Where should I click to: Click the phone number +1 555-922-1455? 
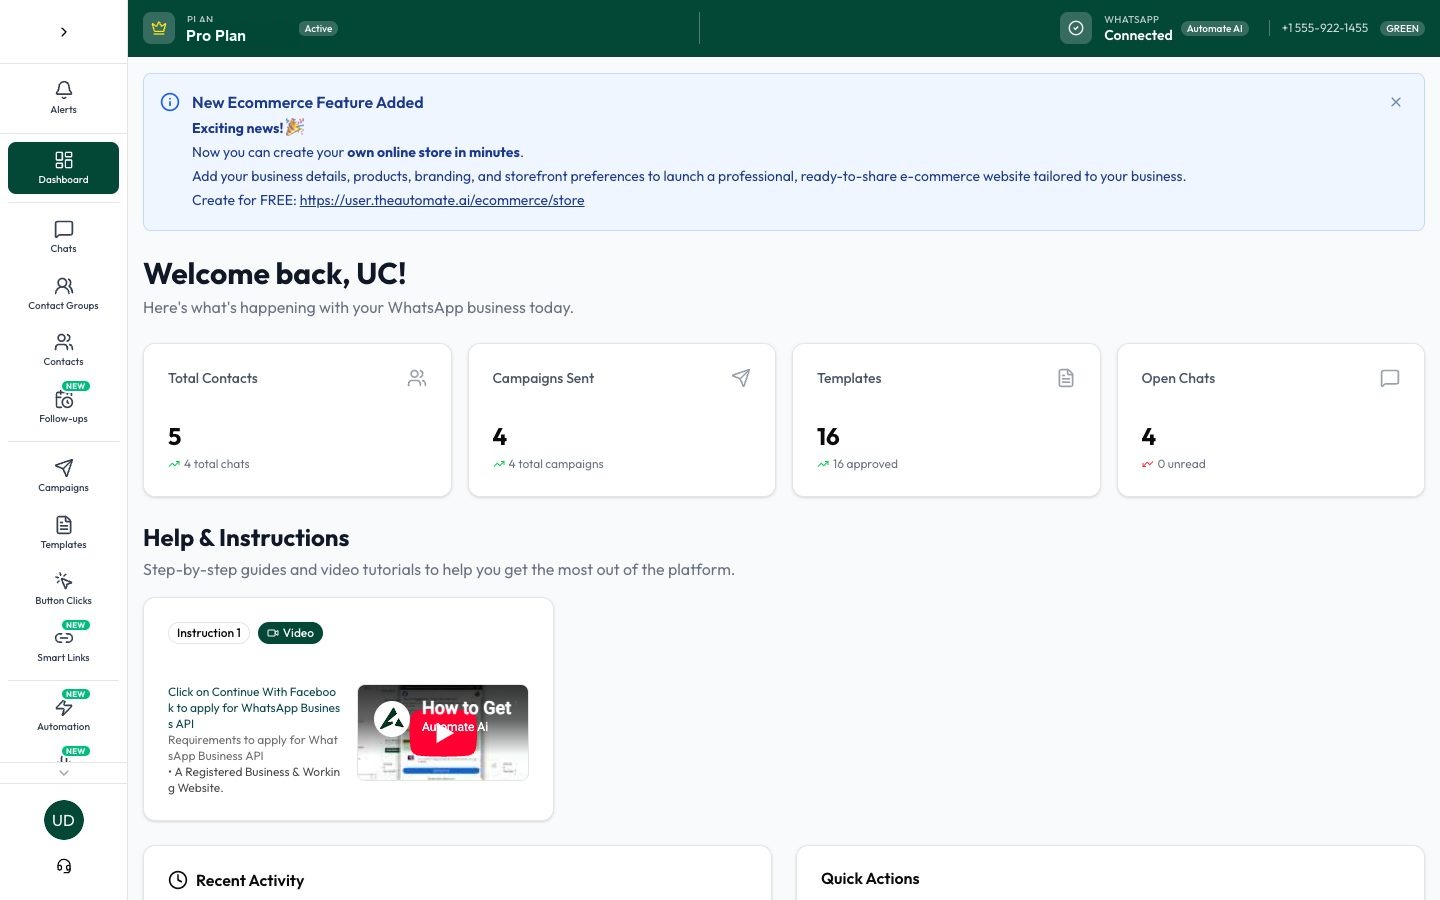(1325, 28)
